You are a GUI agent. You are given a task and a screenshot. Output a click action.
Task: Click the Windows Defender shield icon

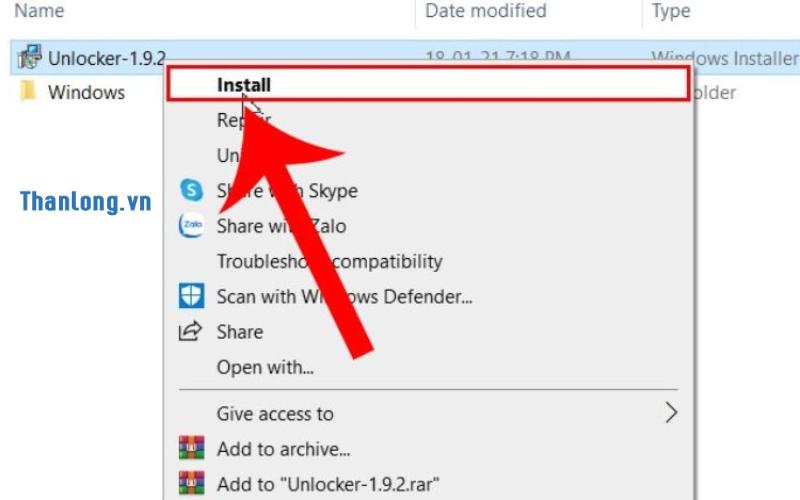pos(190,296)
